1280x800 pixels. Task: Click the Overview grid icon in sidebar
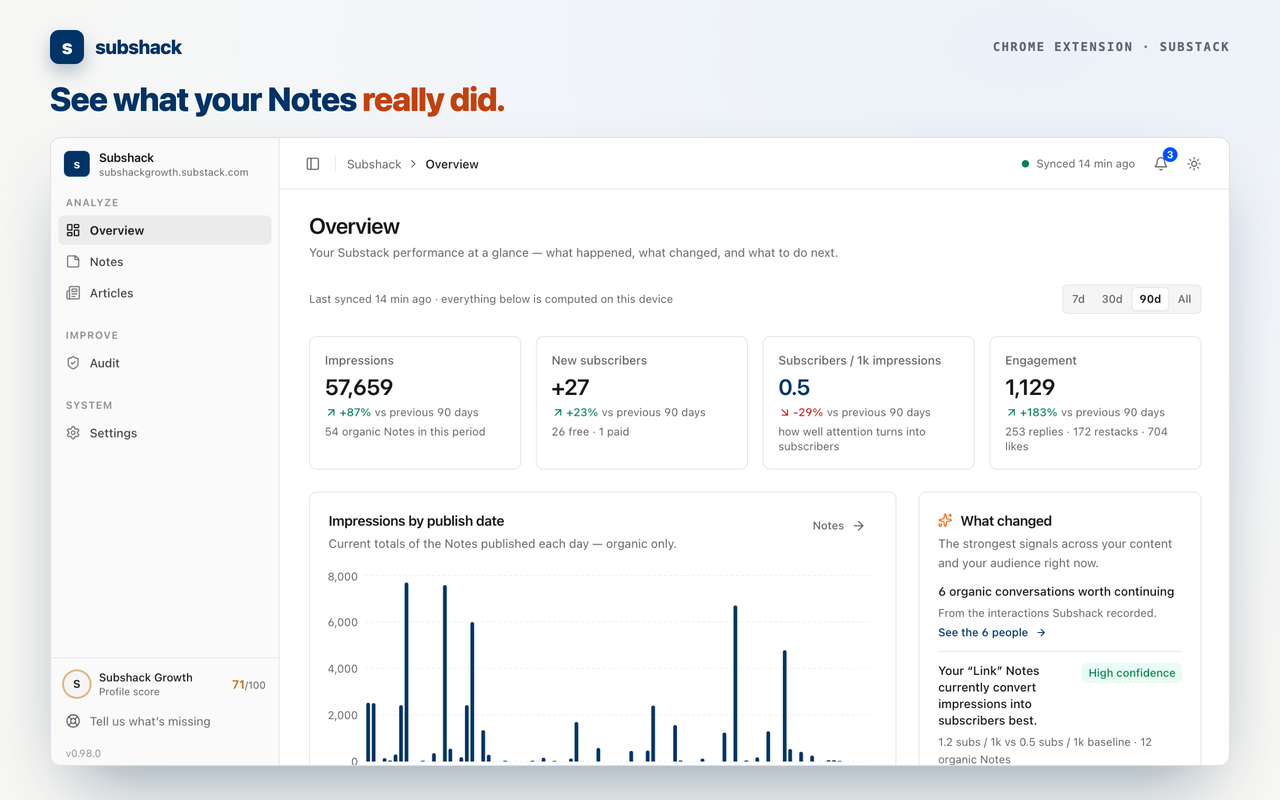(x=73, y=230)
